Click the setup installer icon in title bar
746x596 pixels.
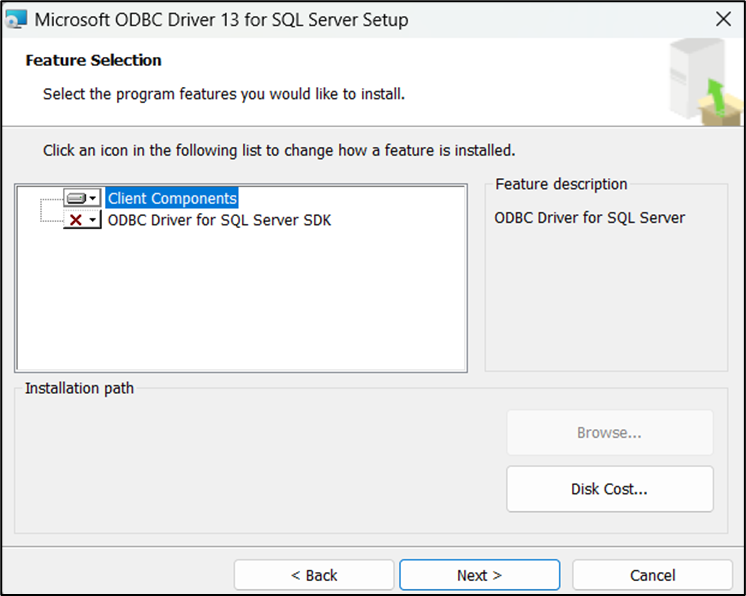pyautogui.click(x=16, y=19)
